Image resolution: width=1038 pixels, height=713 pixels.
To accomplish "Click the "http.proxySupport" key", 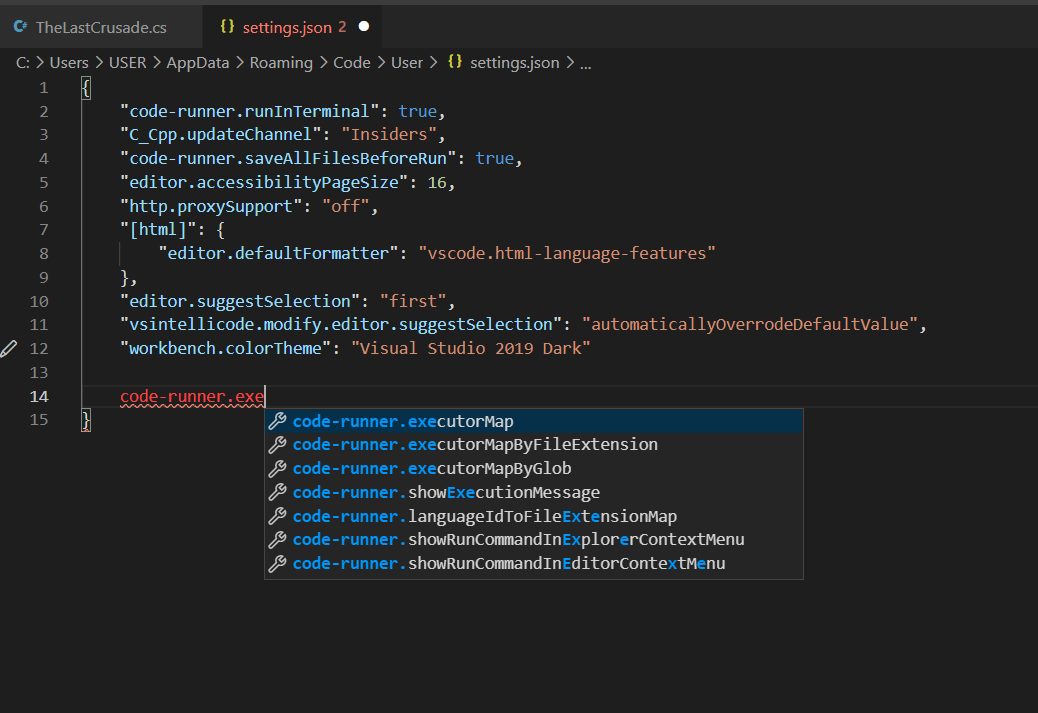I will 211,206.
